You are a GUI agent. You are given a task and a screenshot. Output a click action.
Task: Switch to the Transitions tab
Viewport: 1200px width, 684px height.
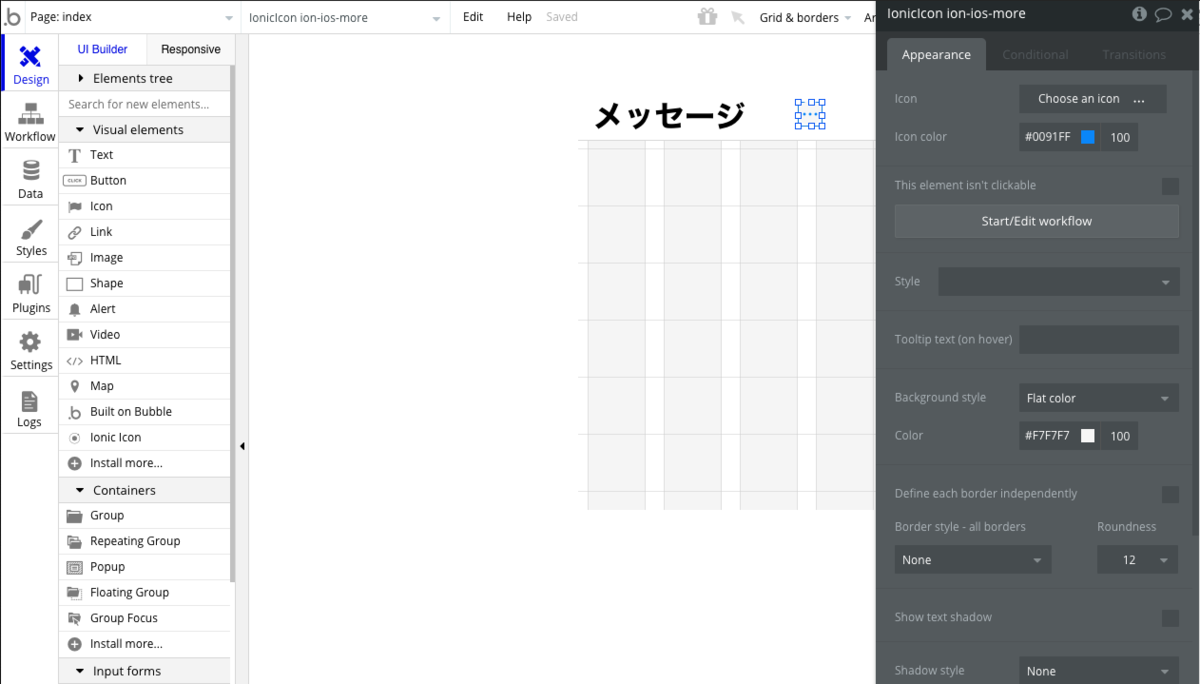pos(1134,55)
